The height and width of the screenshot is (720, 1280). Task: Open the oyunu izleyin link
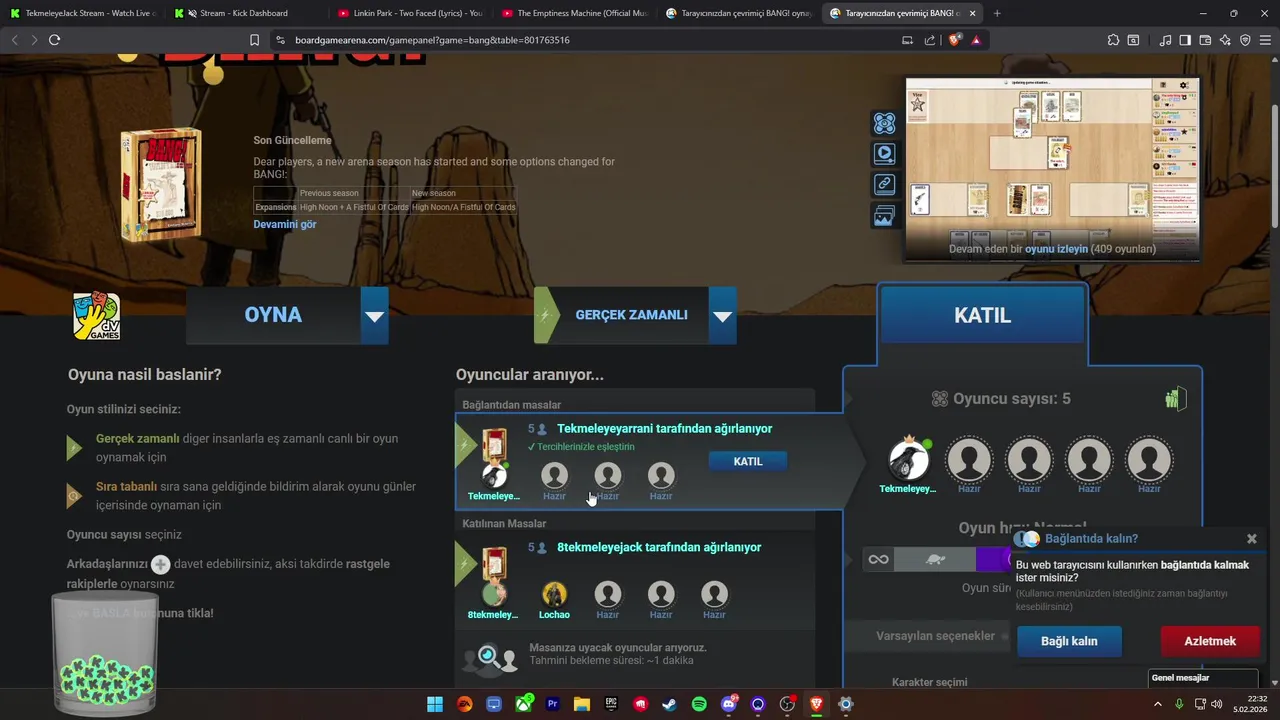(x=1056, y=249)
